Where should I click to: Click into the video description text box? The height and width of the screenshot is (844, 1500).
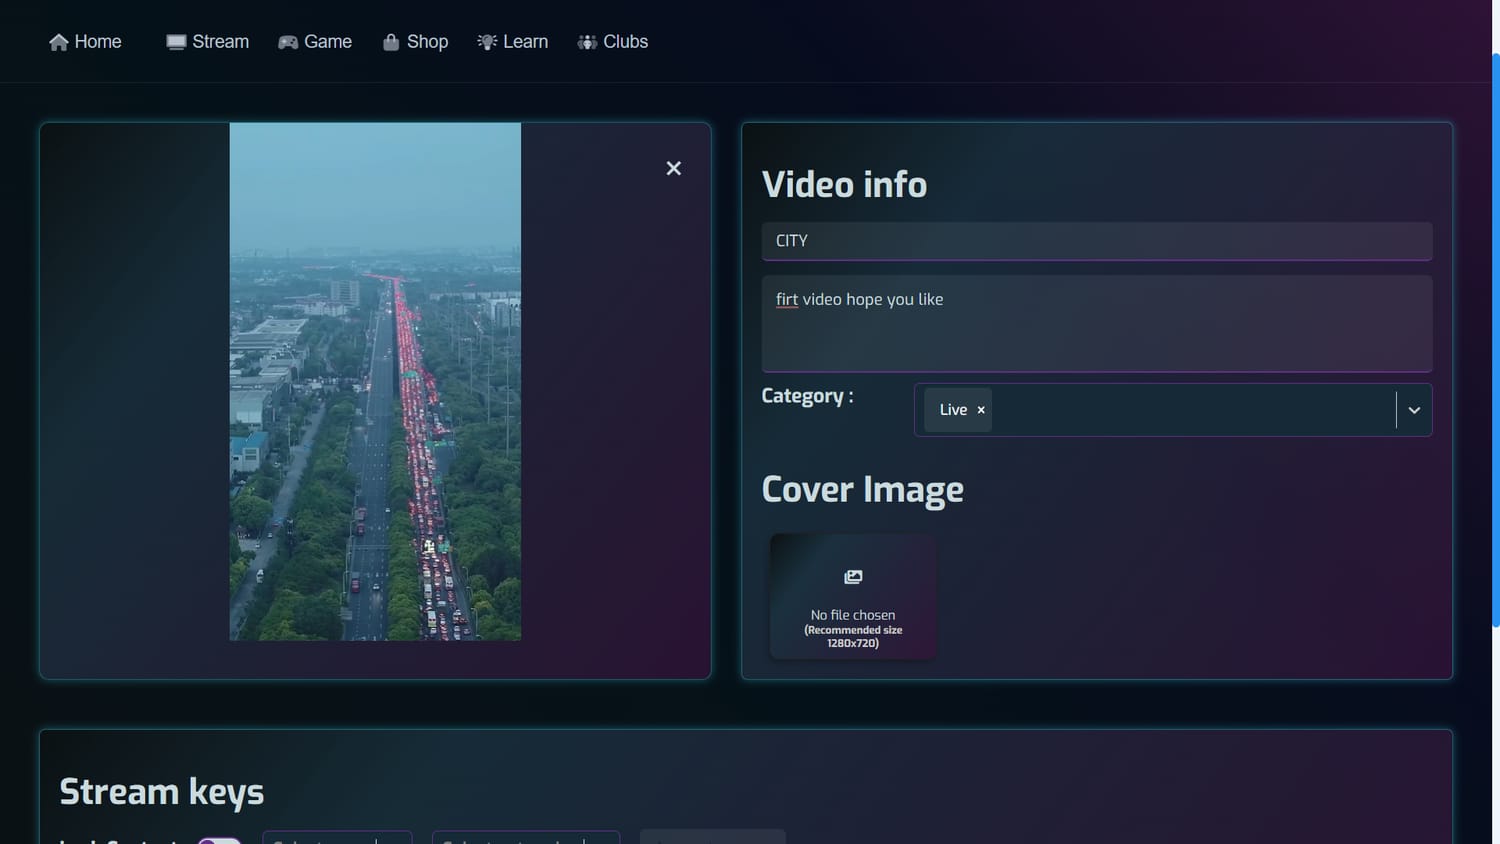point(1097,323)
